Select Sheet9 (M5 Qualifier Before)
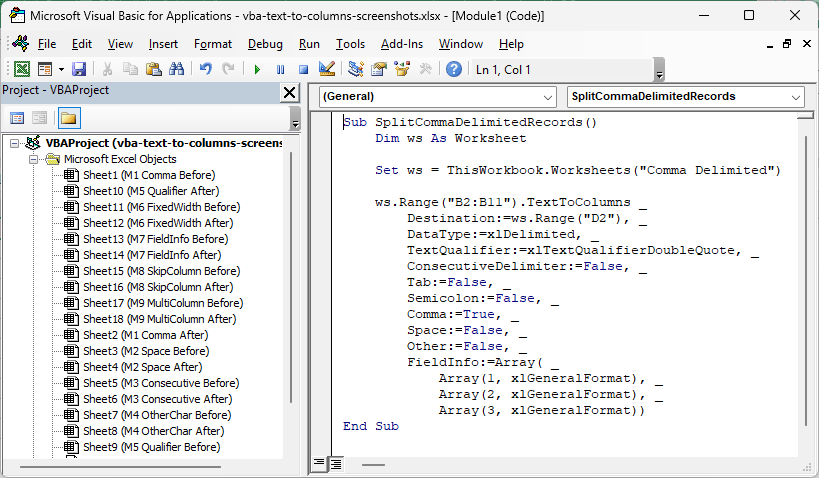This screenshot has width=819, height=478. click(151, 447)
